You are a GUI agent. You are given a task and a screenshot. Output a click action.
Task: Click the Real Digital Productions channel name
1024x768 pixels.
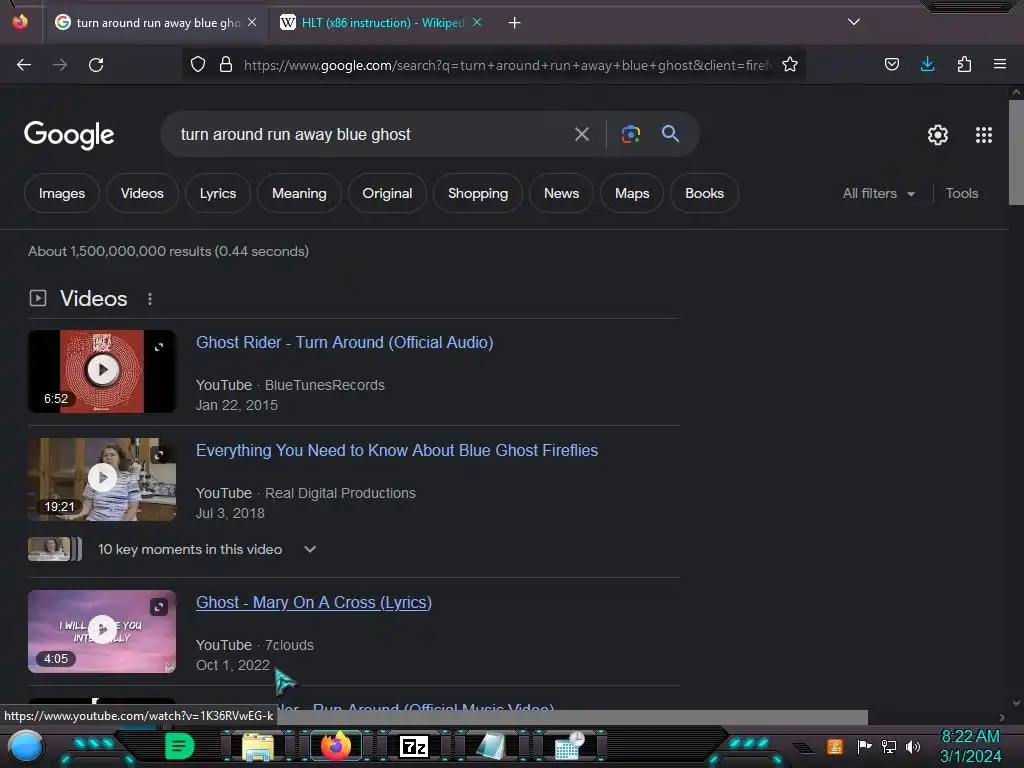(x=340, y=493)
